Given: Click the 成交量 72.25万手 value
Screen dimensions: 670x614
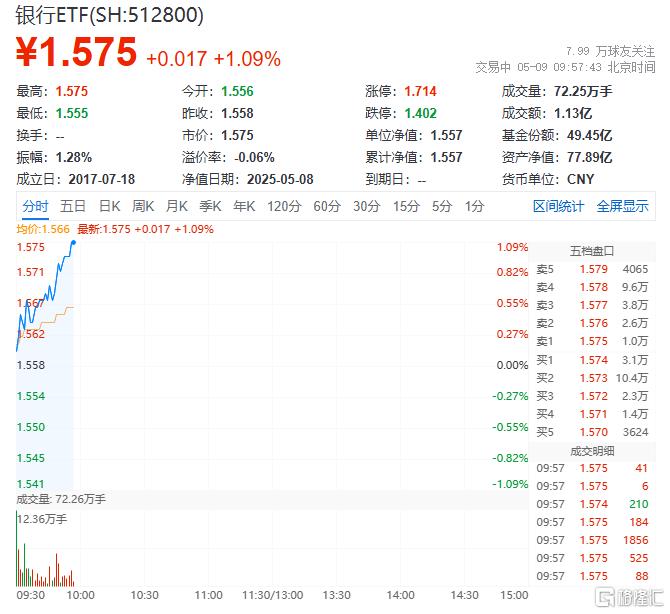Looking at the screenshot, I should coord(583,91).
